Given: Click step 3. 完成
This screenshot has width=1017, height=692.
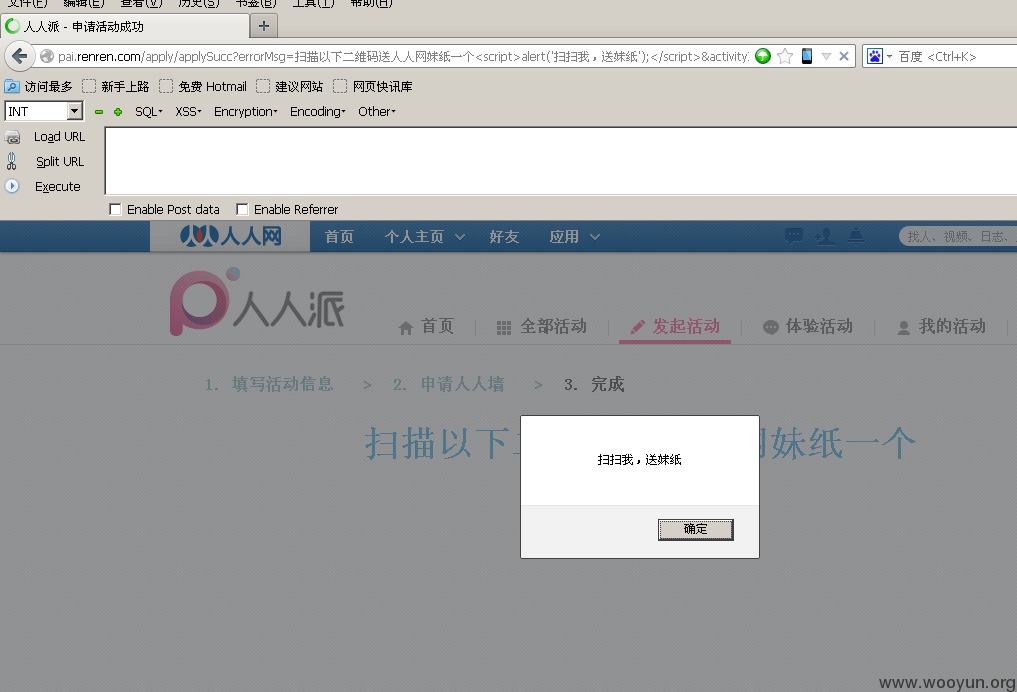Looking at the screenshot, I should [593, 385].
